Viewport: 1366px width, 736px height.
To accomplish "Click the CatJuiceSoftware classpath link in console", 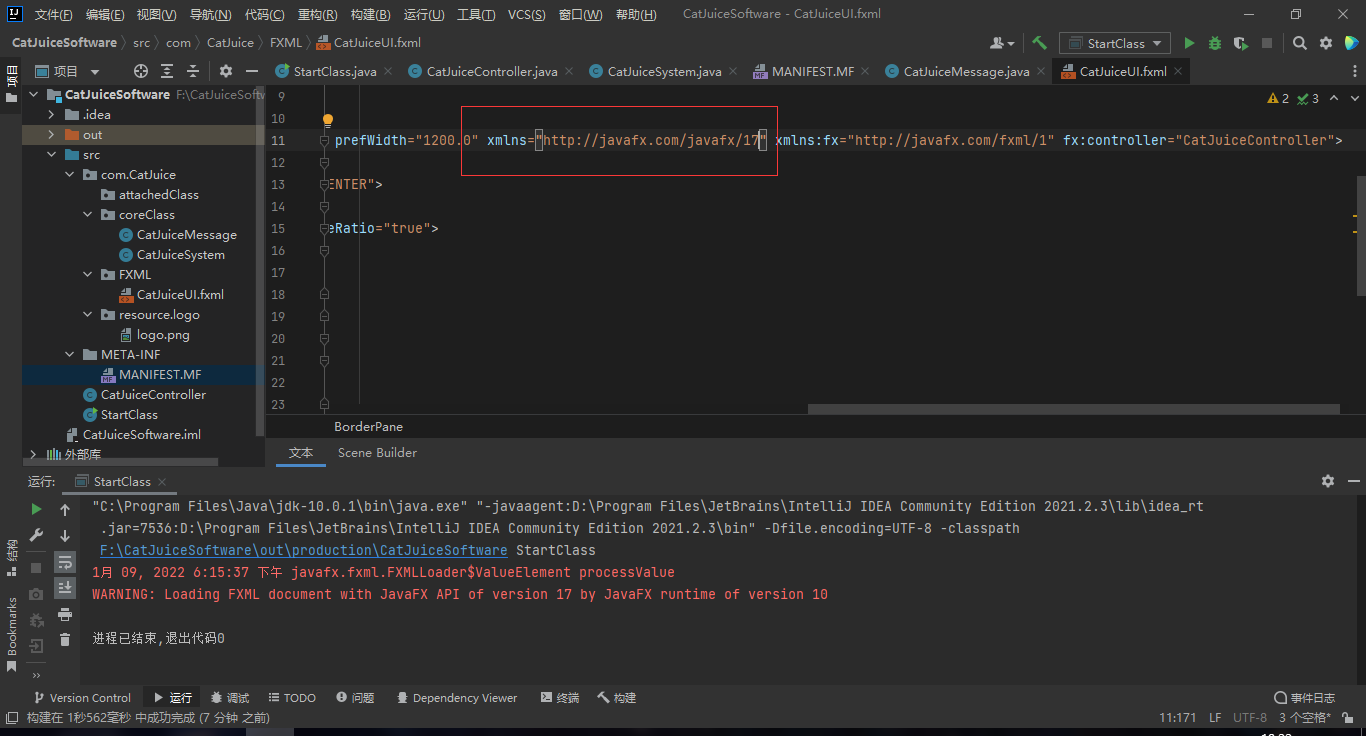I will (x=302, y=549).
